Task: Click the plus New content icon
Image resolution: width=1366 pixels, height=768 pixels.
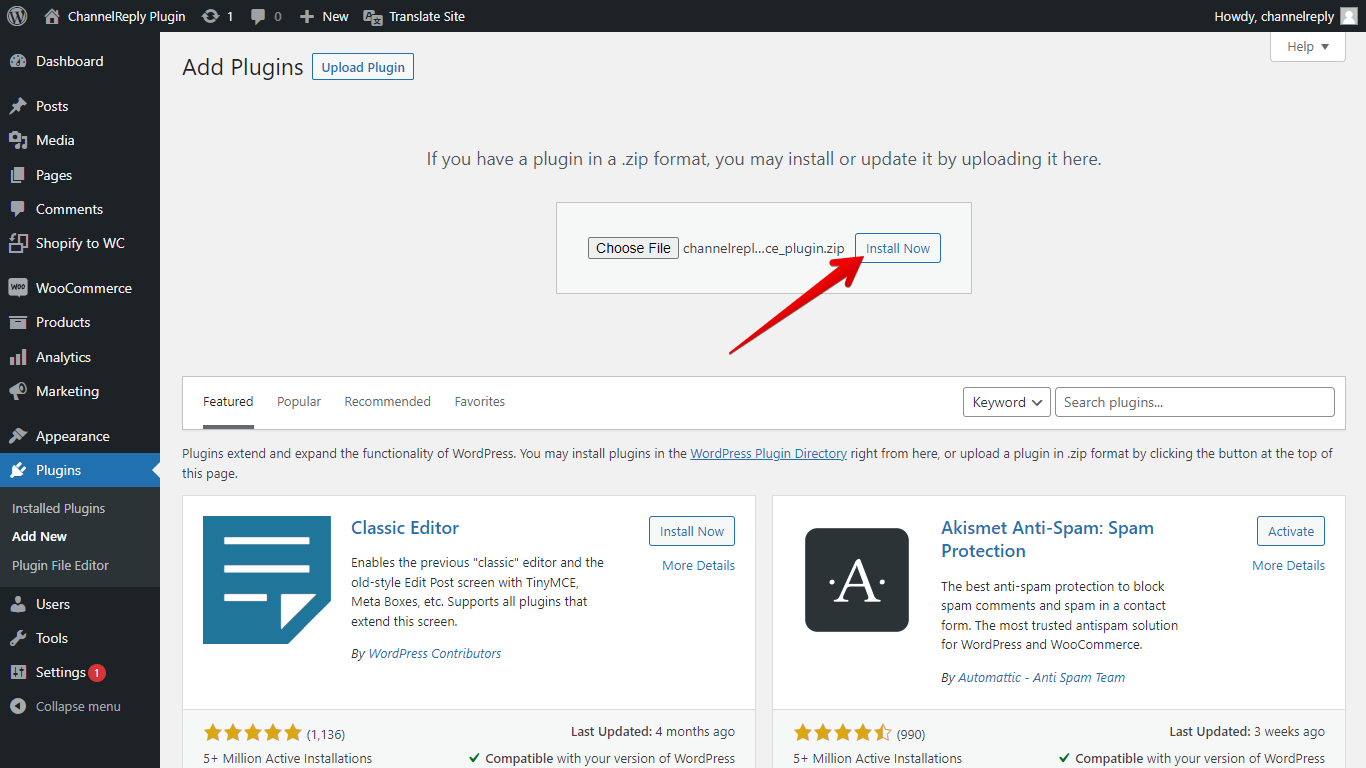Action: coord(307,16)
